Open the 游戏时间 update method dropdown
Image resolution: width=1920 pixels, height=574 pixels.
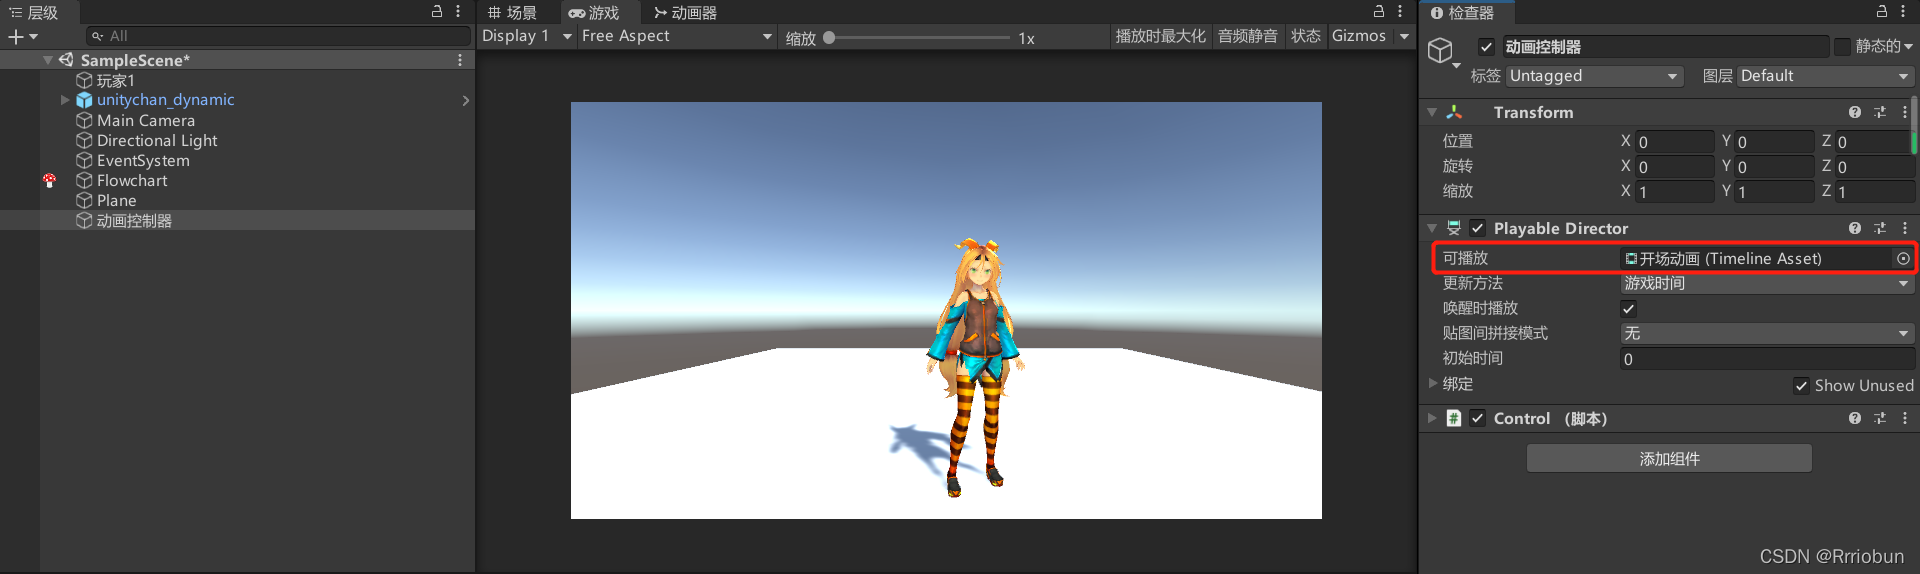[1766, 284]
